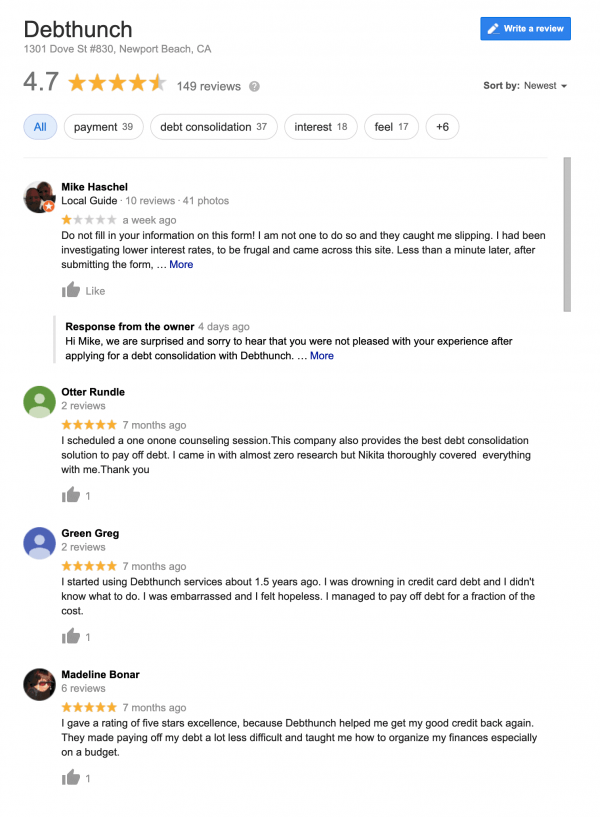Open Green Greg's blue avatar
The image size is (600, 817).
pyautogui.click(x=39, y=542)
